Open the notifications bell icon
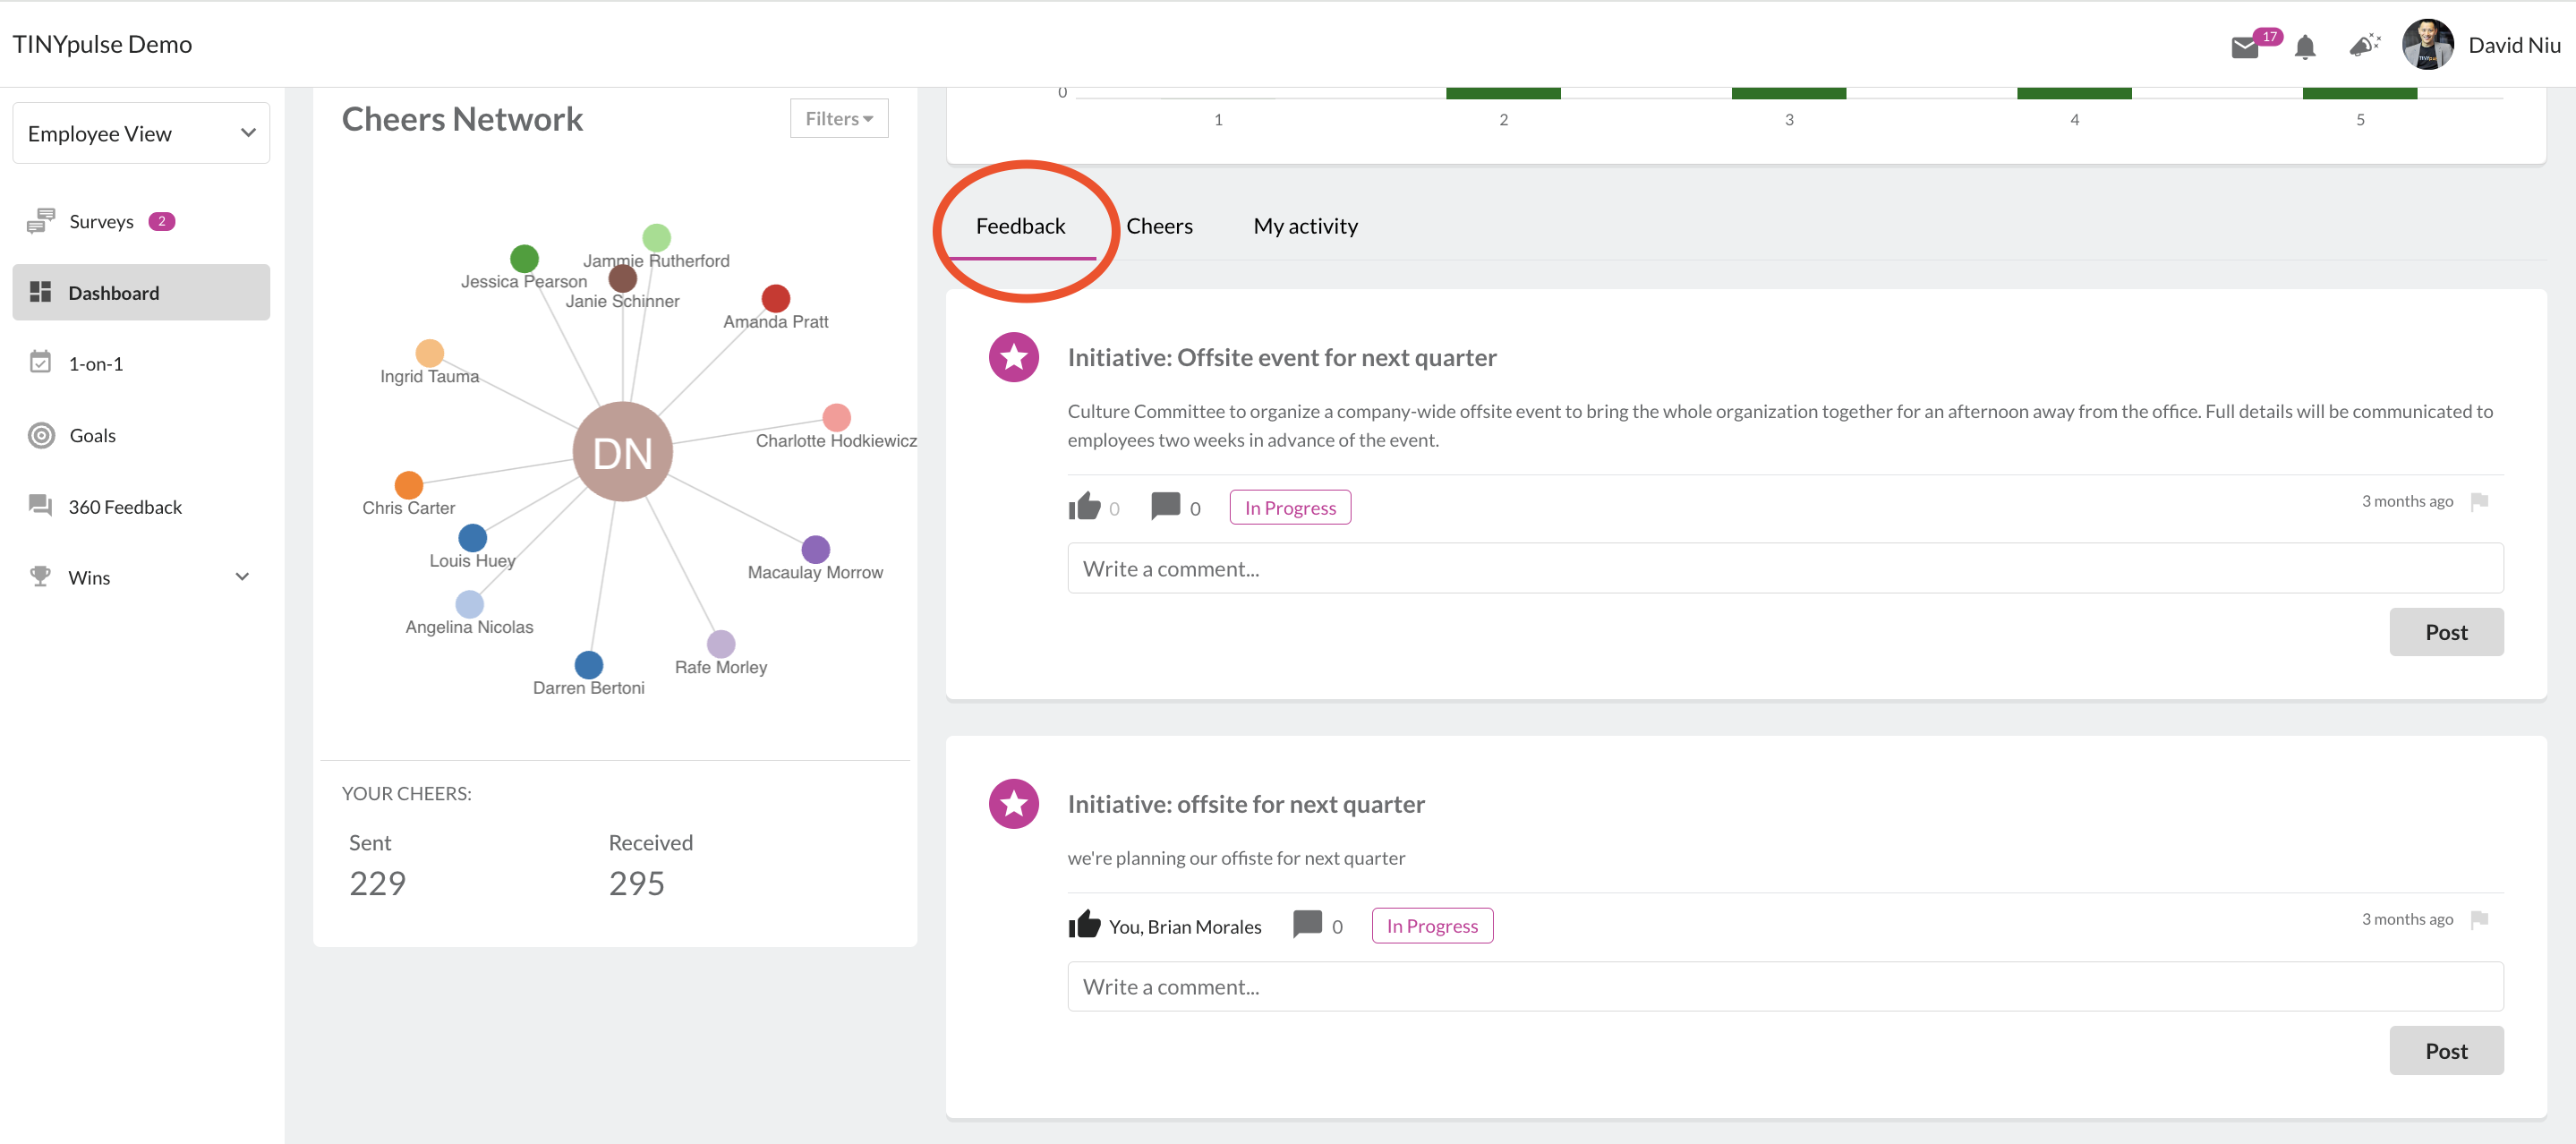 2305,47
